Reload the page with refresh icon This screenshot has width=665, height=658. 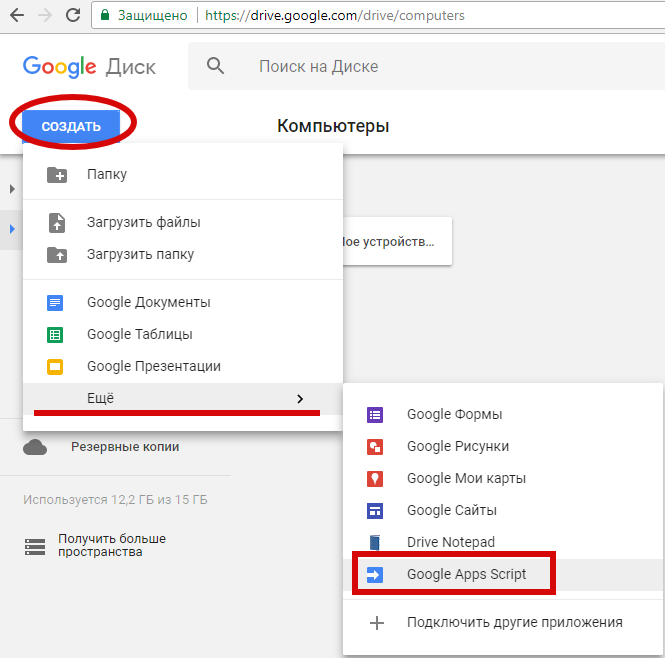click(x=73, y=15)
